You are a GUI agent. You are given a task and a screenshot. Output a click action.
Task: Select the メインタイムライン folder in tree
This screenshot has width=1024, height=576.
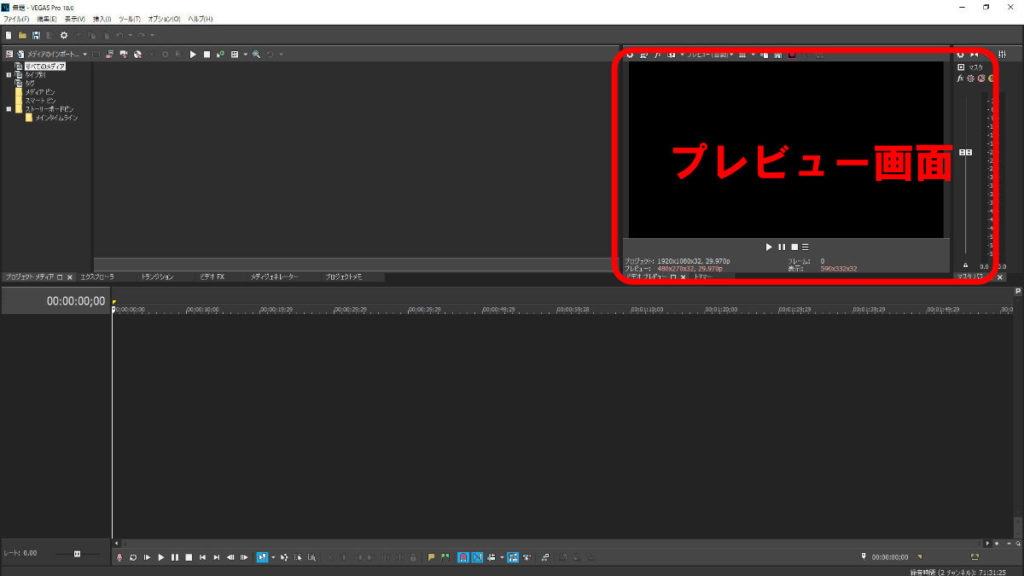click(x=55, y=117)
